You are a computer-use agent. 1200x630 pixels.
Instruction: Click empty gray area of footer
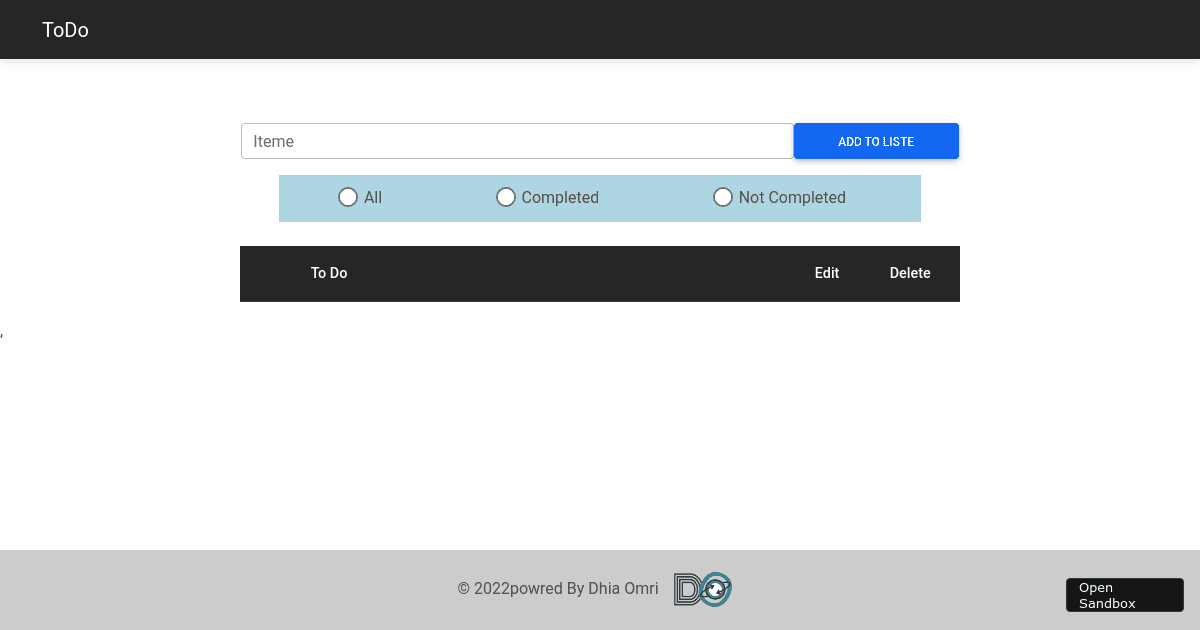[x=250, y=590]
